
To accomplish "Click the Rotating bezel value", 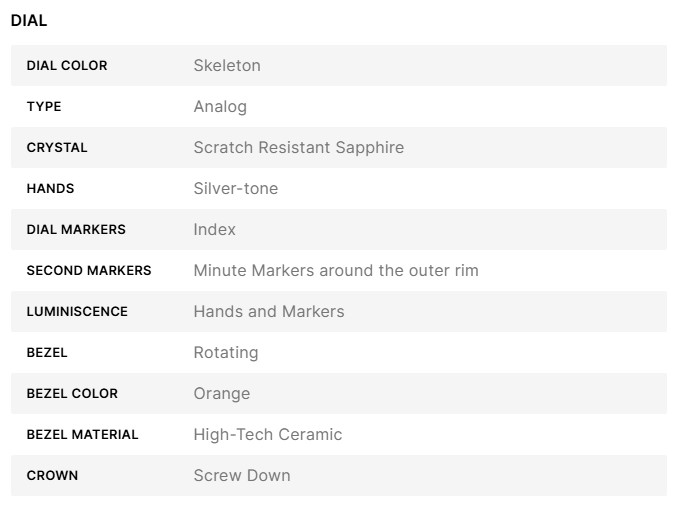I will pyautogui.click(x=226, y=353).
